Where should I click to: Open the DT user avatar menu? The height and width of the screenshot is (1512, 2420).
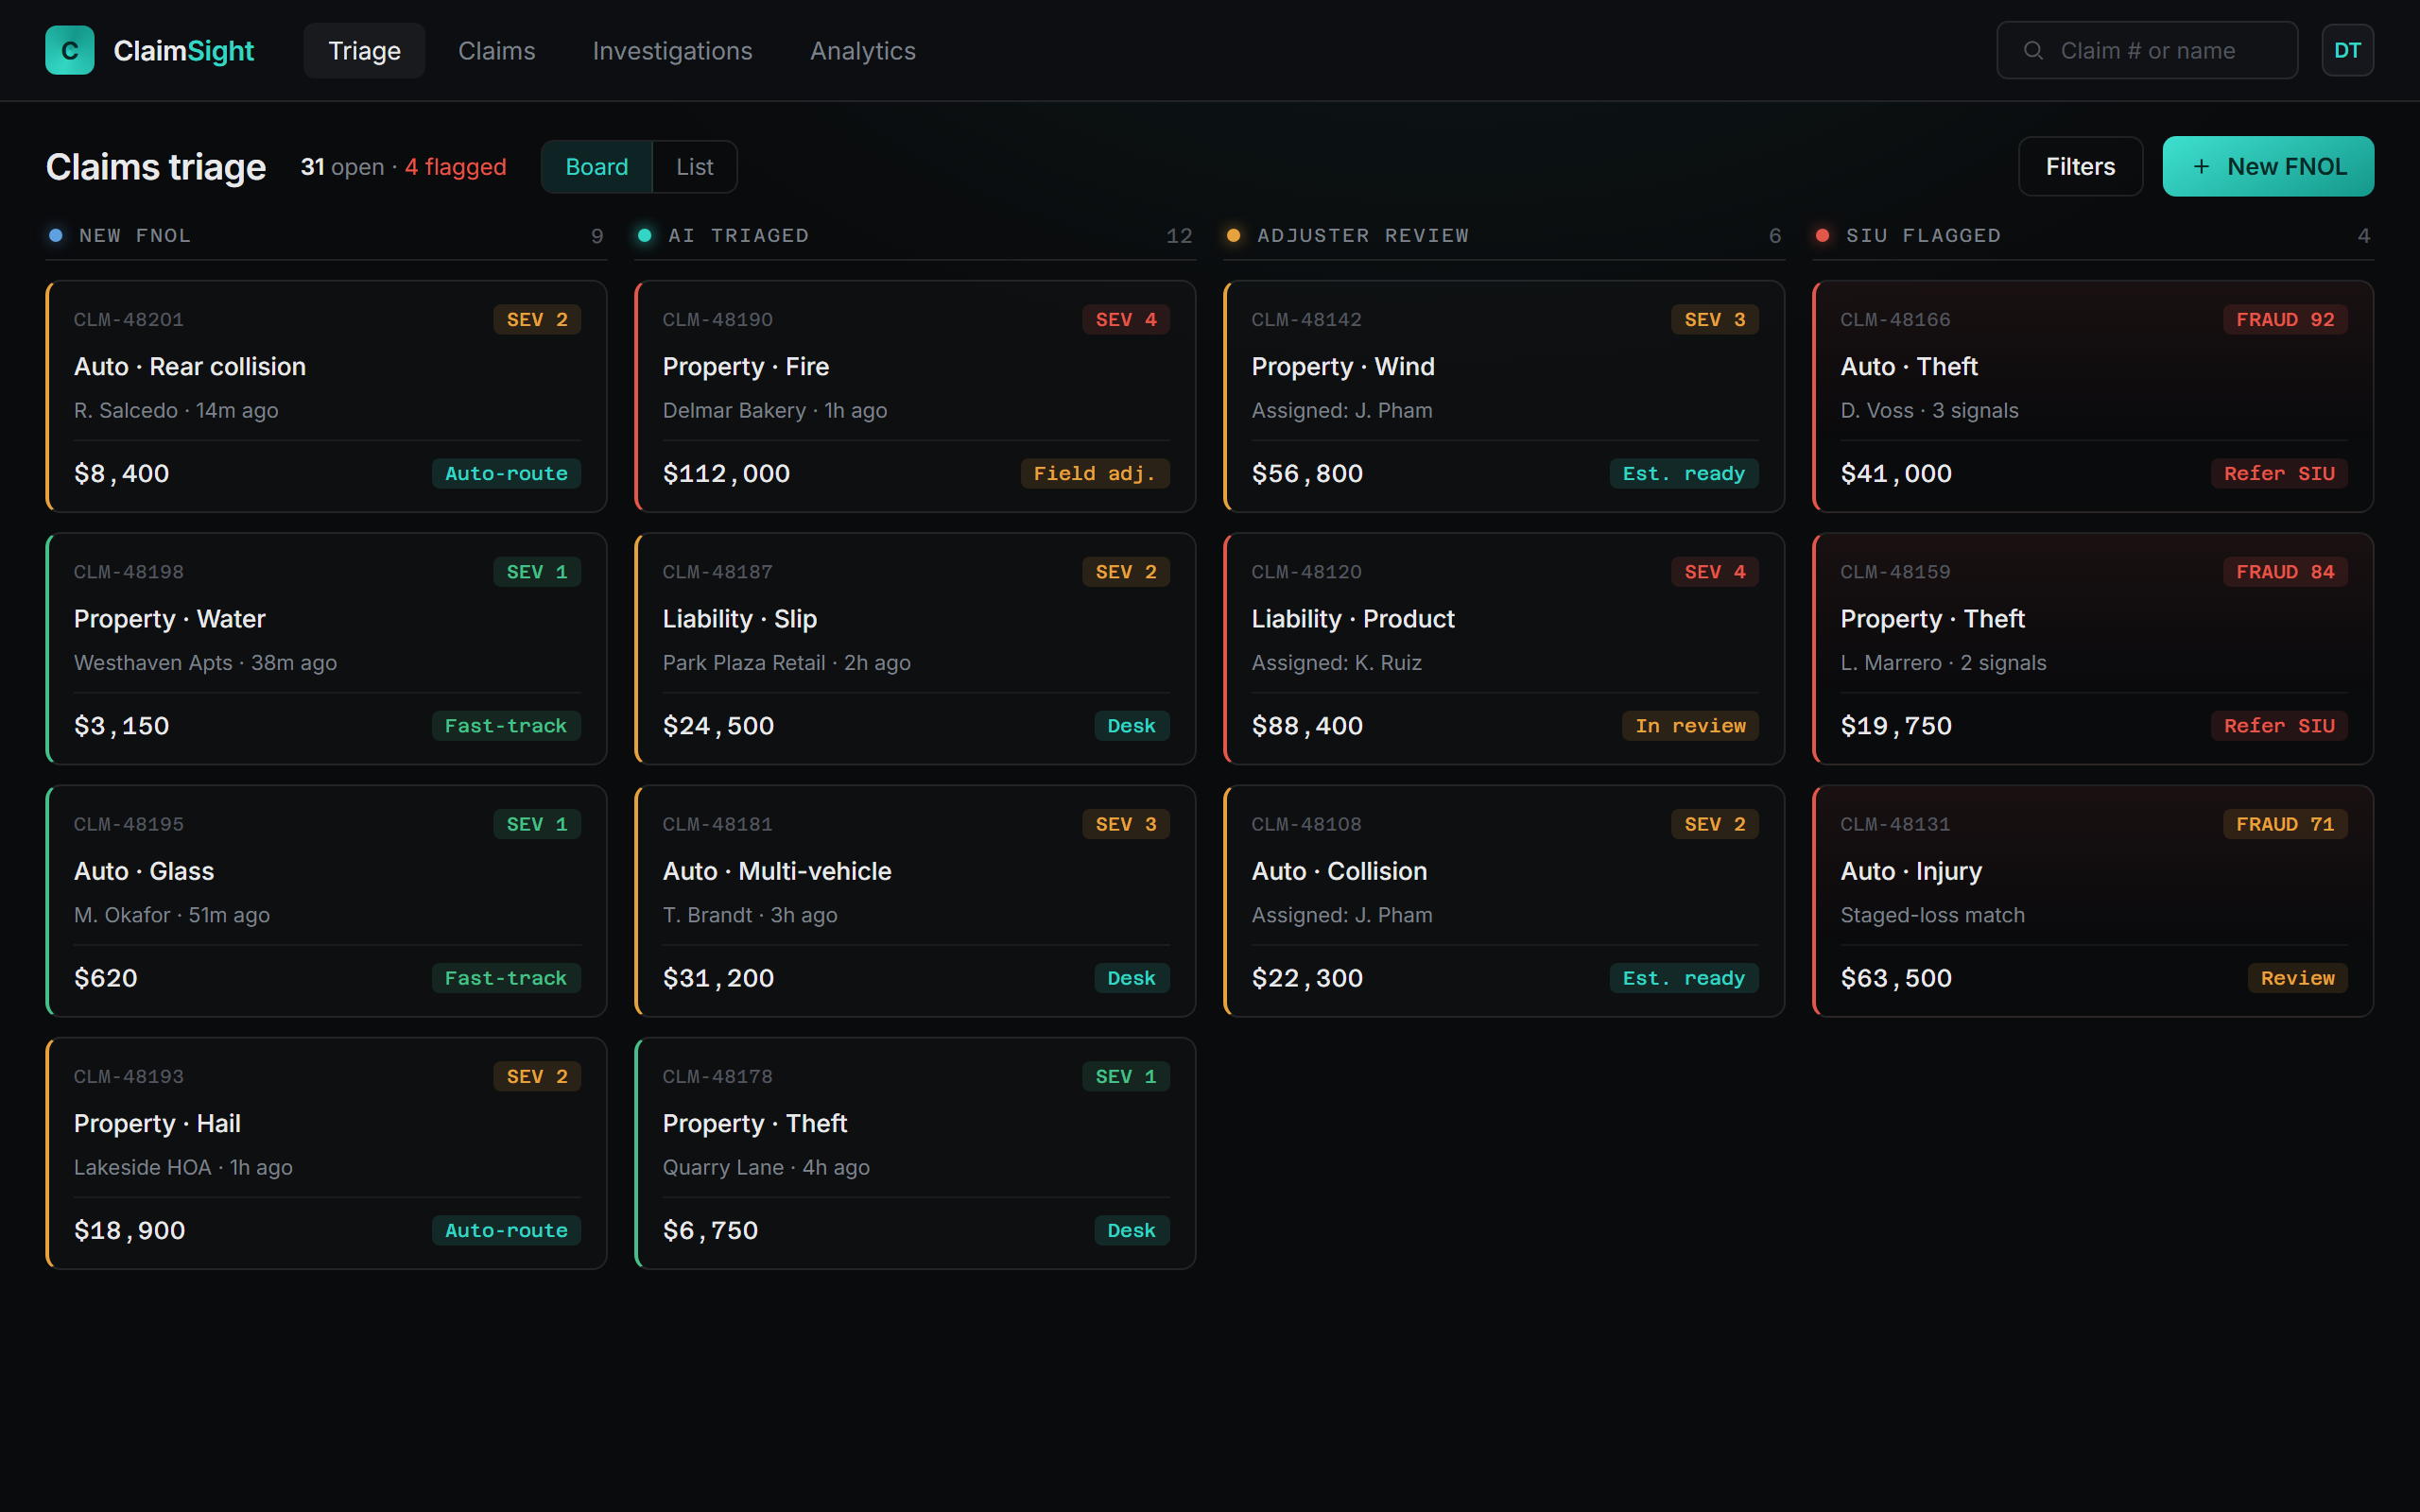click(x=2347, y=50)
